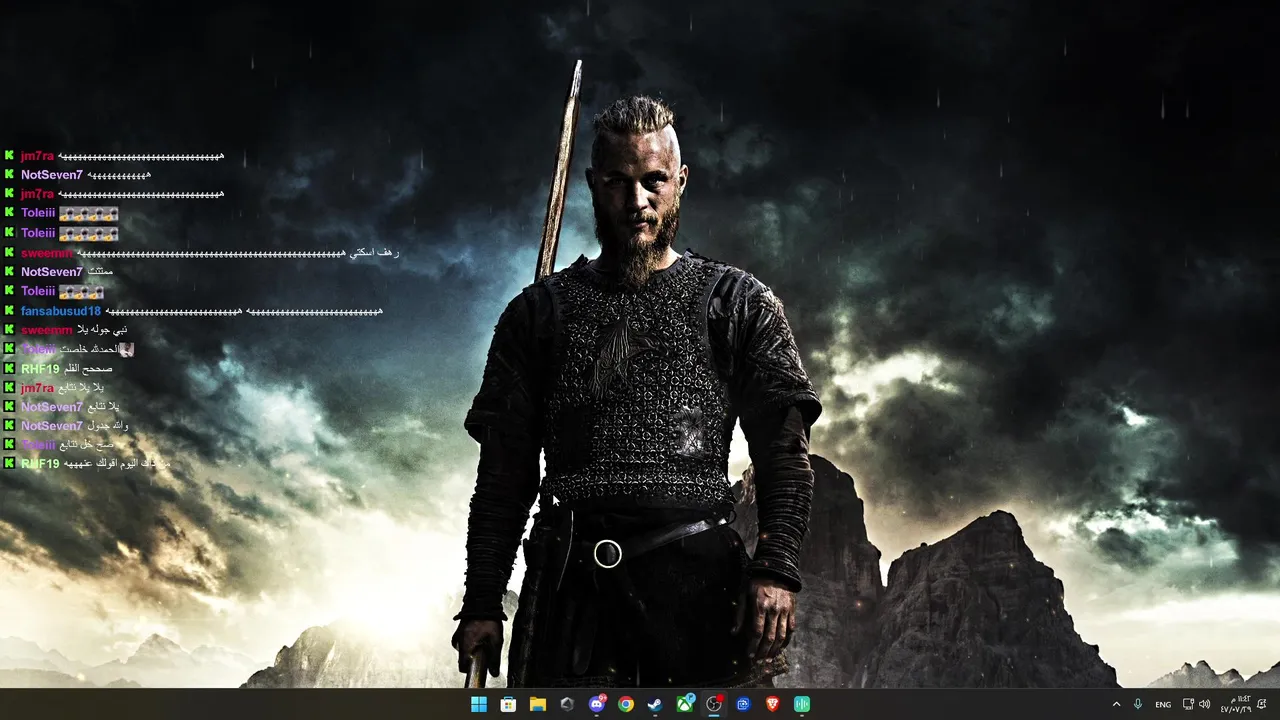Click RHF19's message 'صححح الفلم'
This screenshot has width=1280, height=720.
[x=88, y=369]
